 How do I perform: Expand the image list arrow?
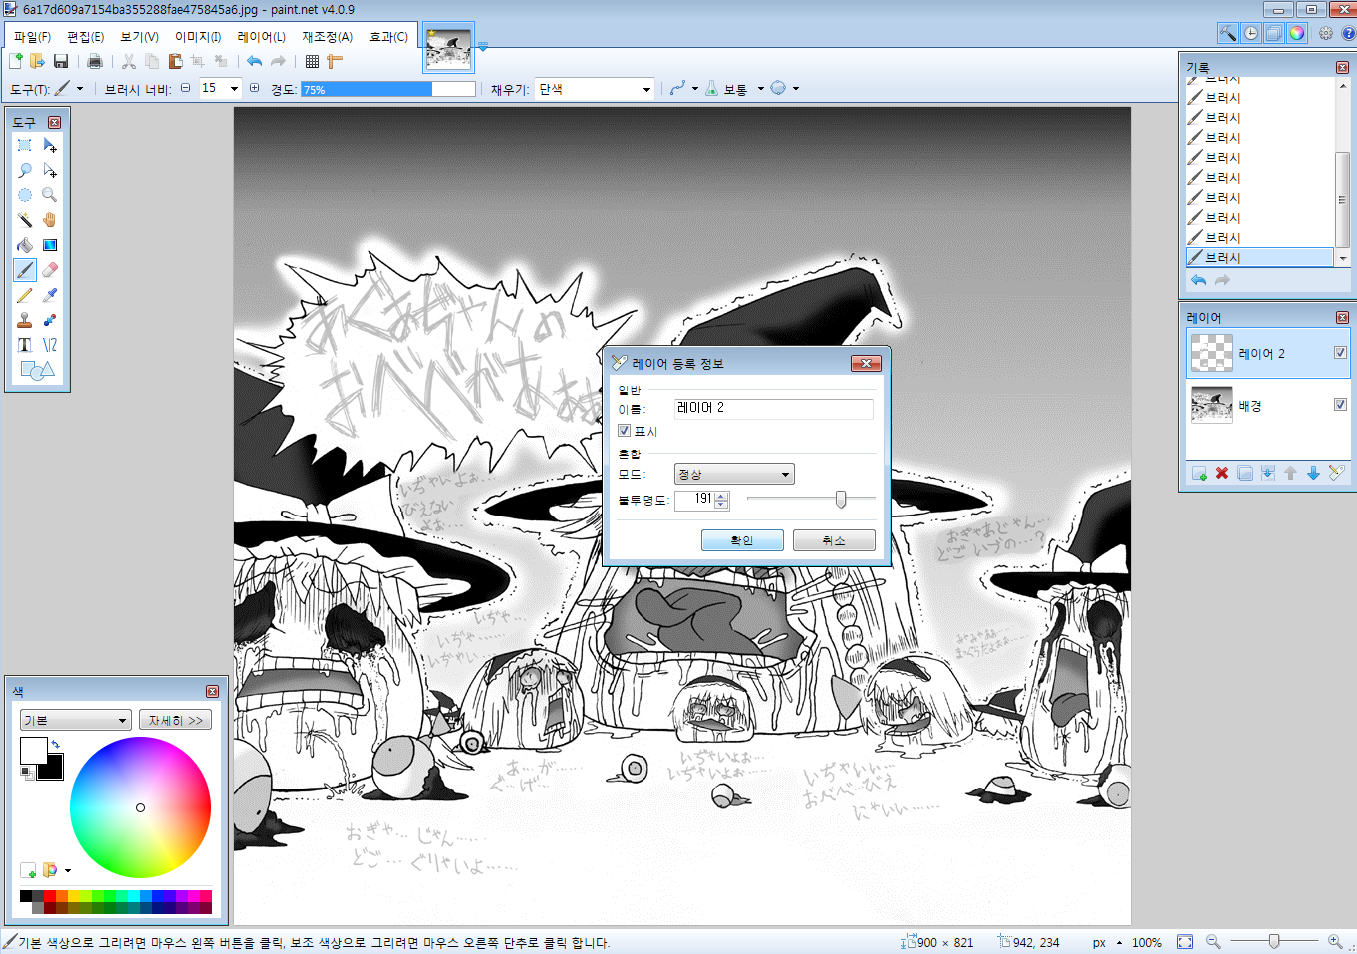tap(483, 47)
